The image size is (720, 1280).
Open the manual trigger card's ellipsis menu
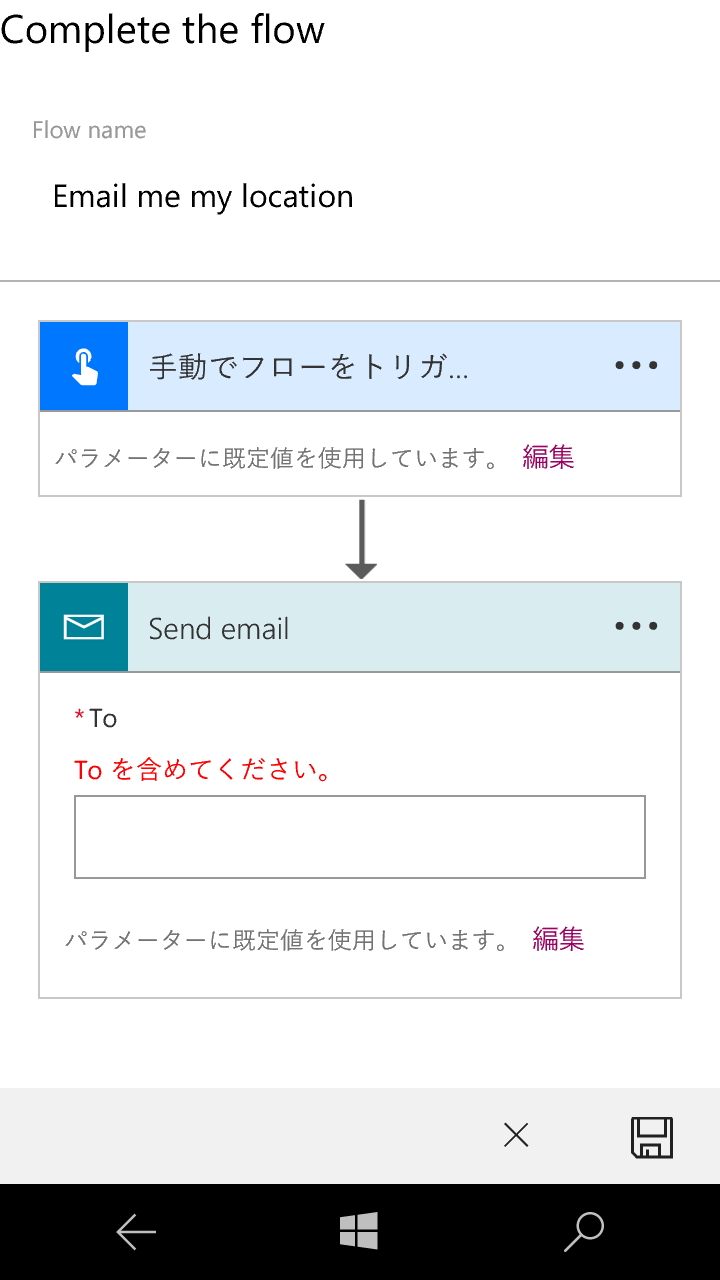pyautogui.click(x=636, y=366)
